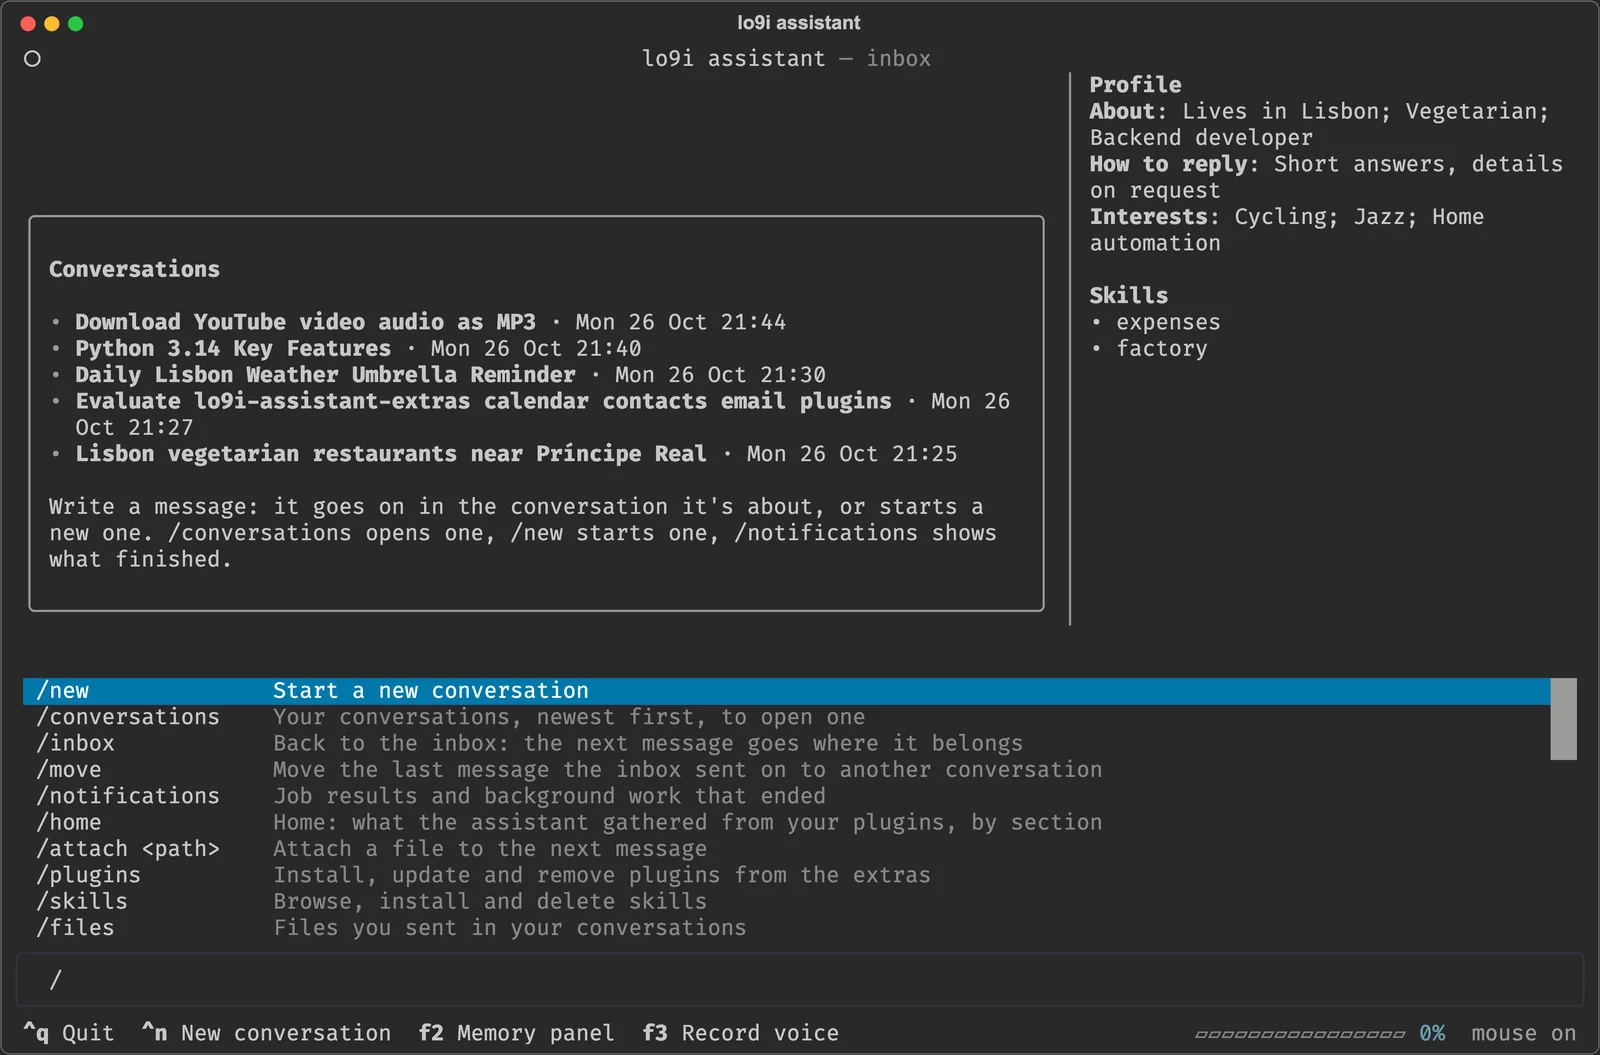Click the Profile heading
1600x1055 pixels.
pyautogui.click(x=1135, y=85)
